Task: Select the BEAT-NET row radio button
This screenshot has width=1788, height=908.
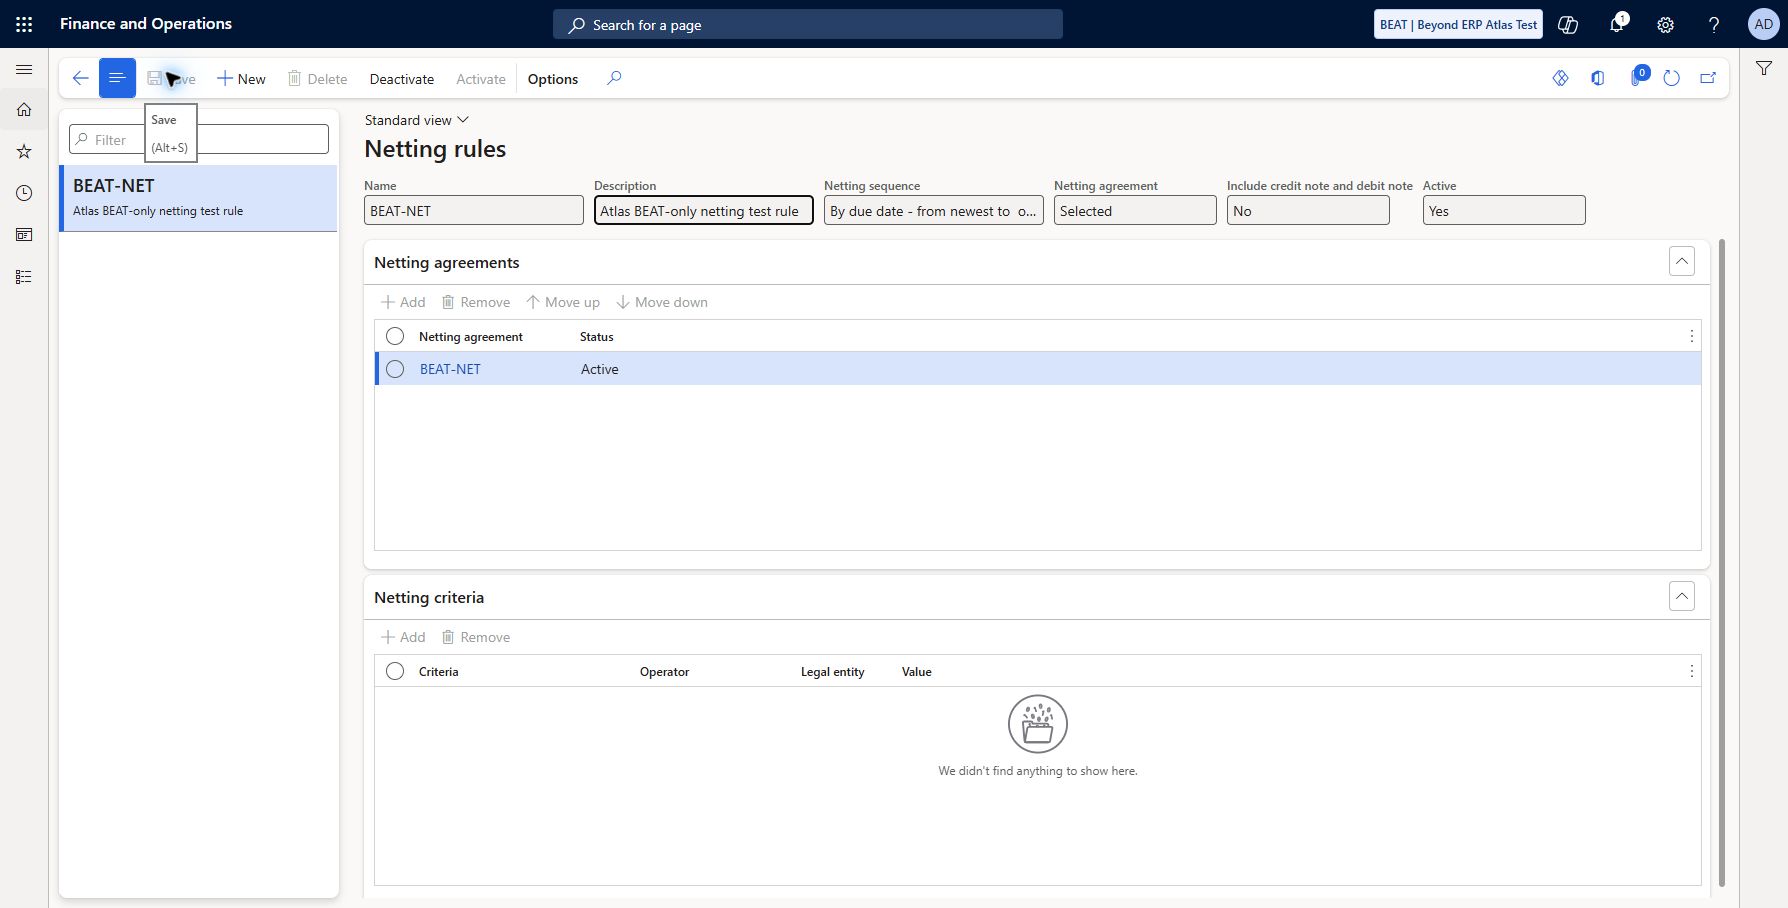Action: (x=395, y=369)
